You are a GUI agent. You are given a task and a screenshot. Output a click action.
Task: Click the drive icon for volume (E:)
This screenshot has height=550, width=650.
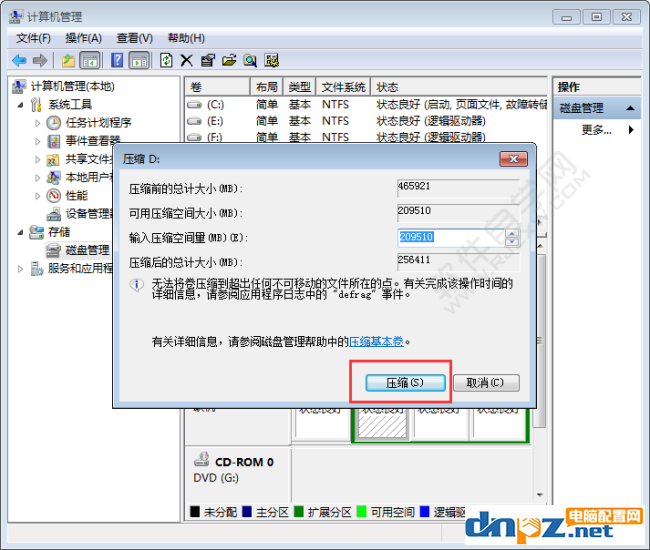click(194, 121)
